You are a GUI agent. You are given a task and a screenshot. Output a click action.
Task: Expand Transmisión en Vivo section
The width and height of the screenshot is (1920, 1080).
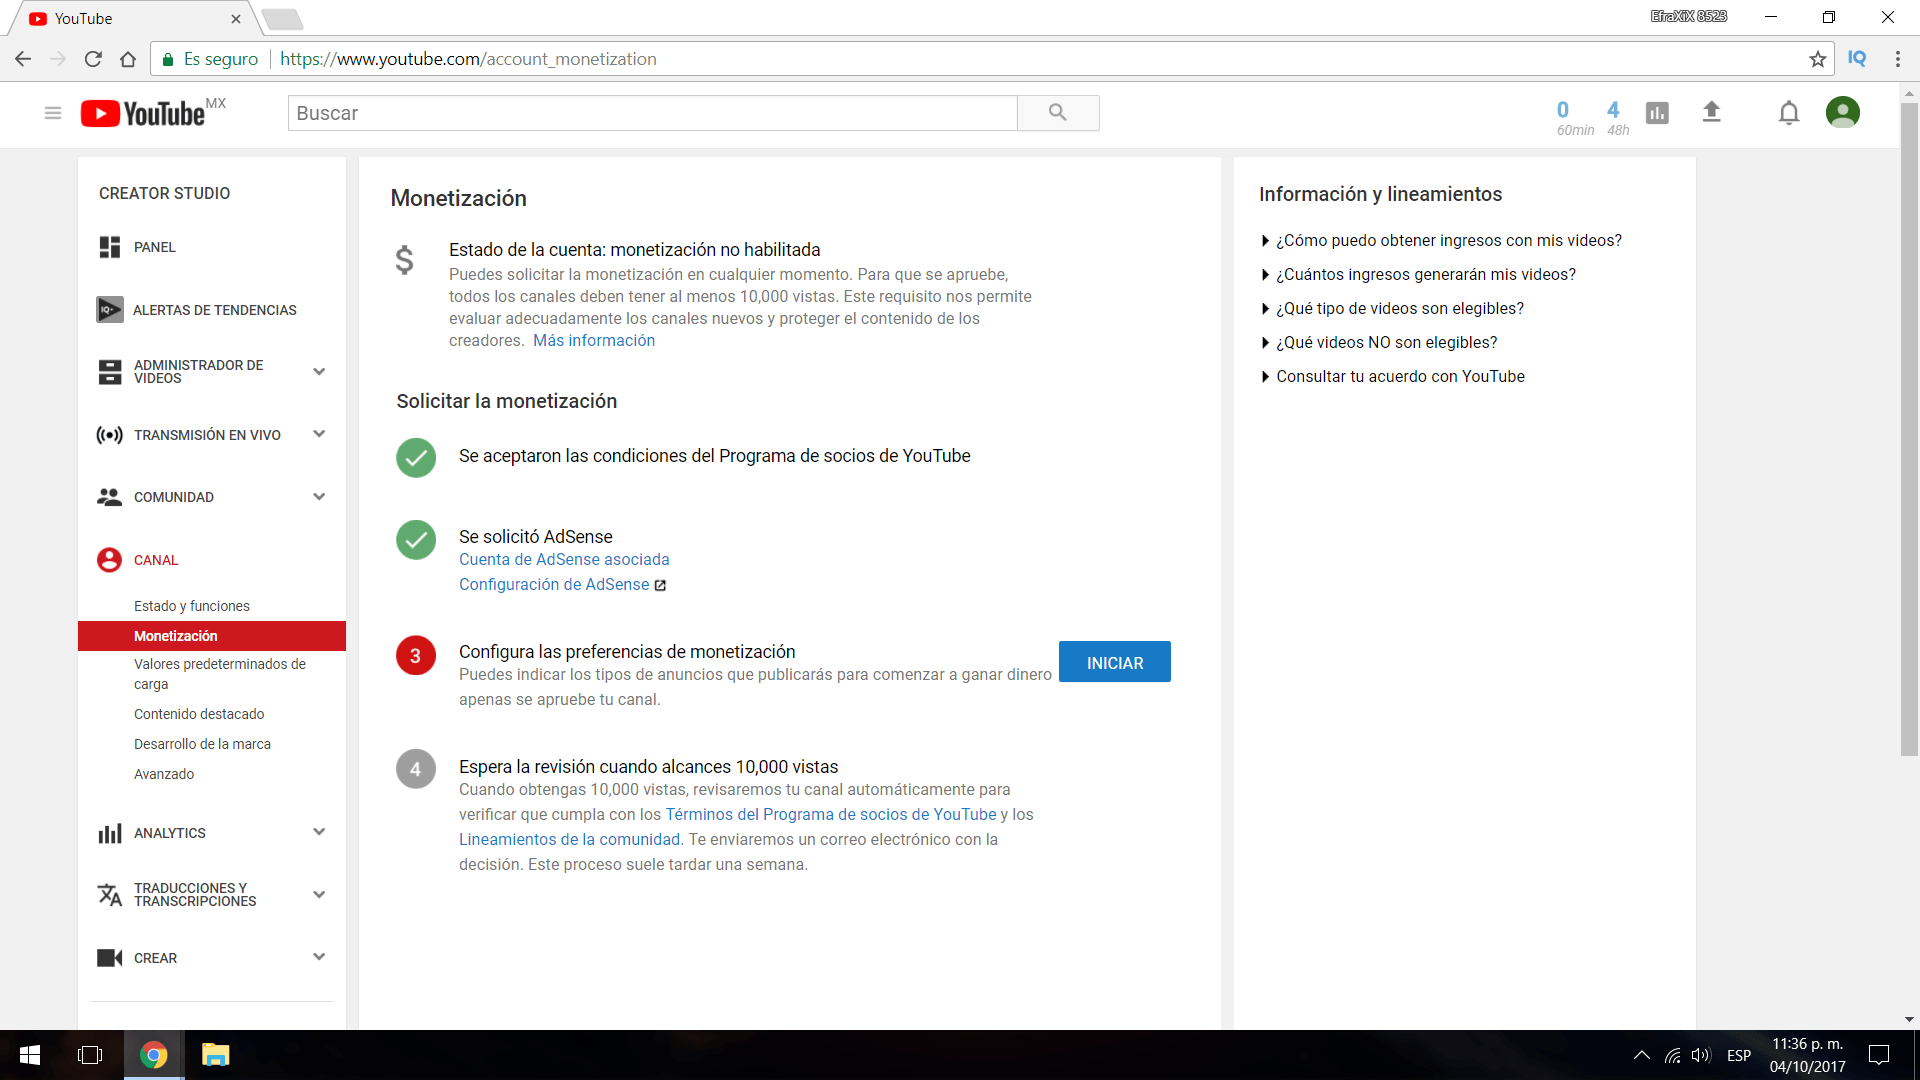319,434
